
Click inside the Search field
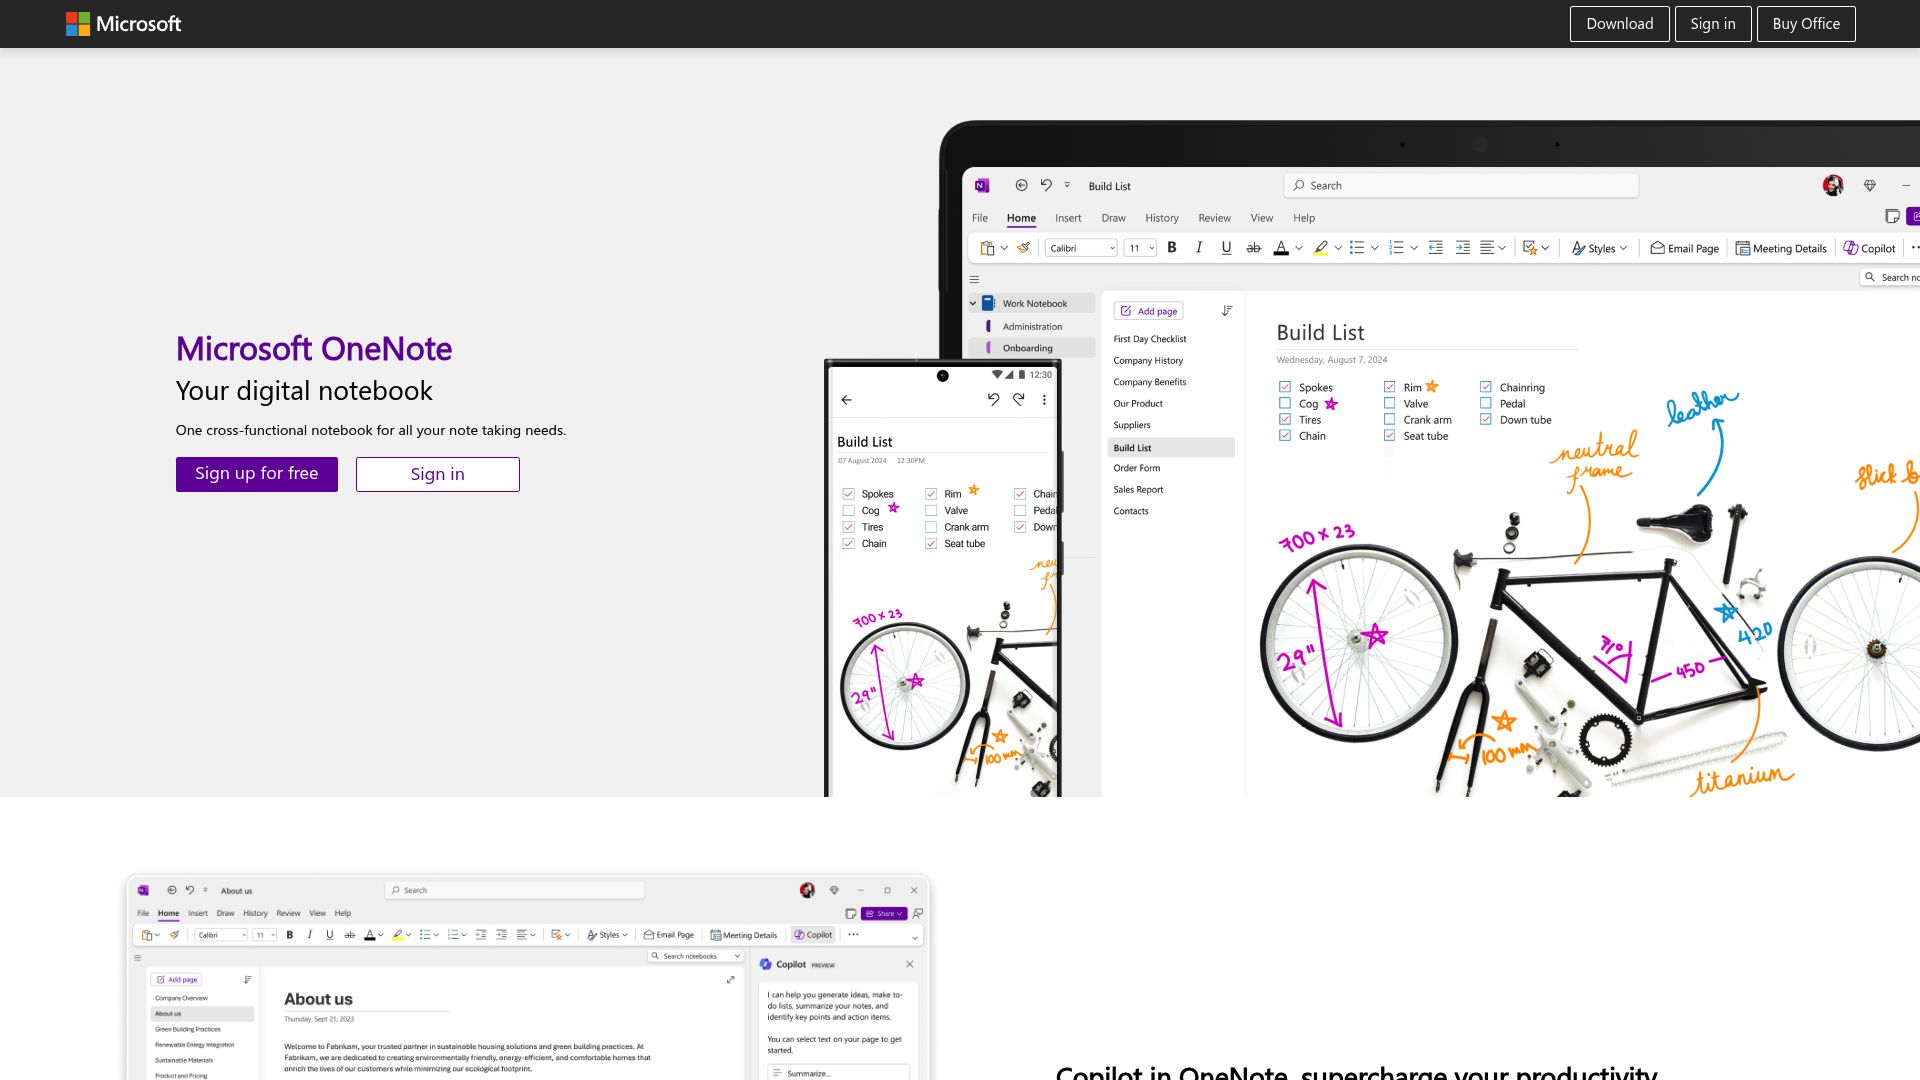coord(1460,185)
